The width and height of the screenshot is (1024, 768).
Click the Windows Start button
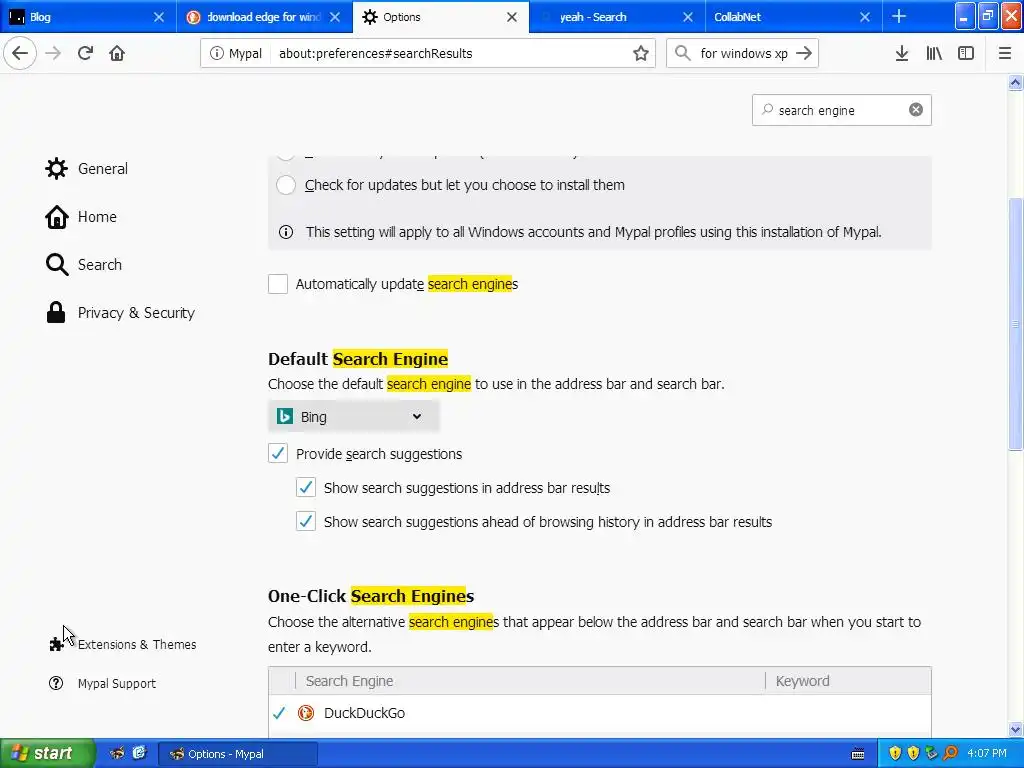(x=47, y=754)
